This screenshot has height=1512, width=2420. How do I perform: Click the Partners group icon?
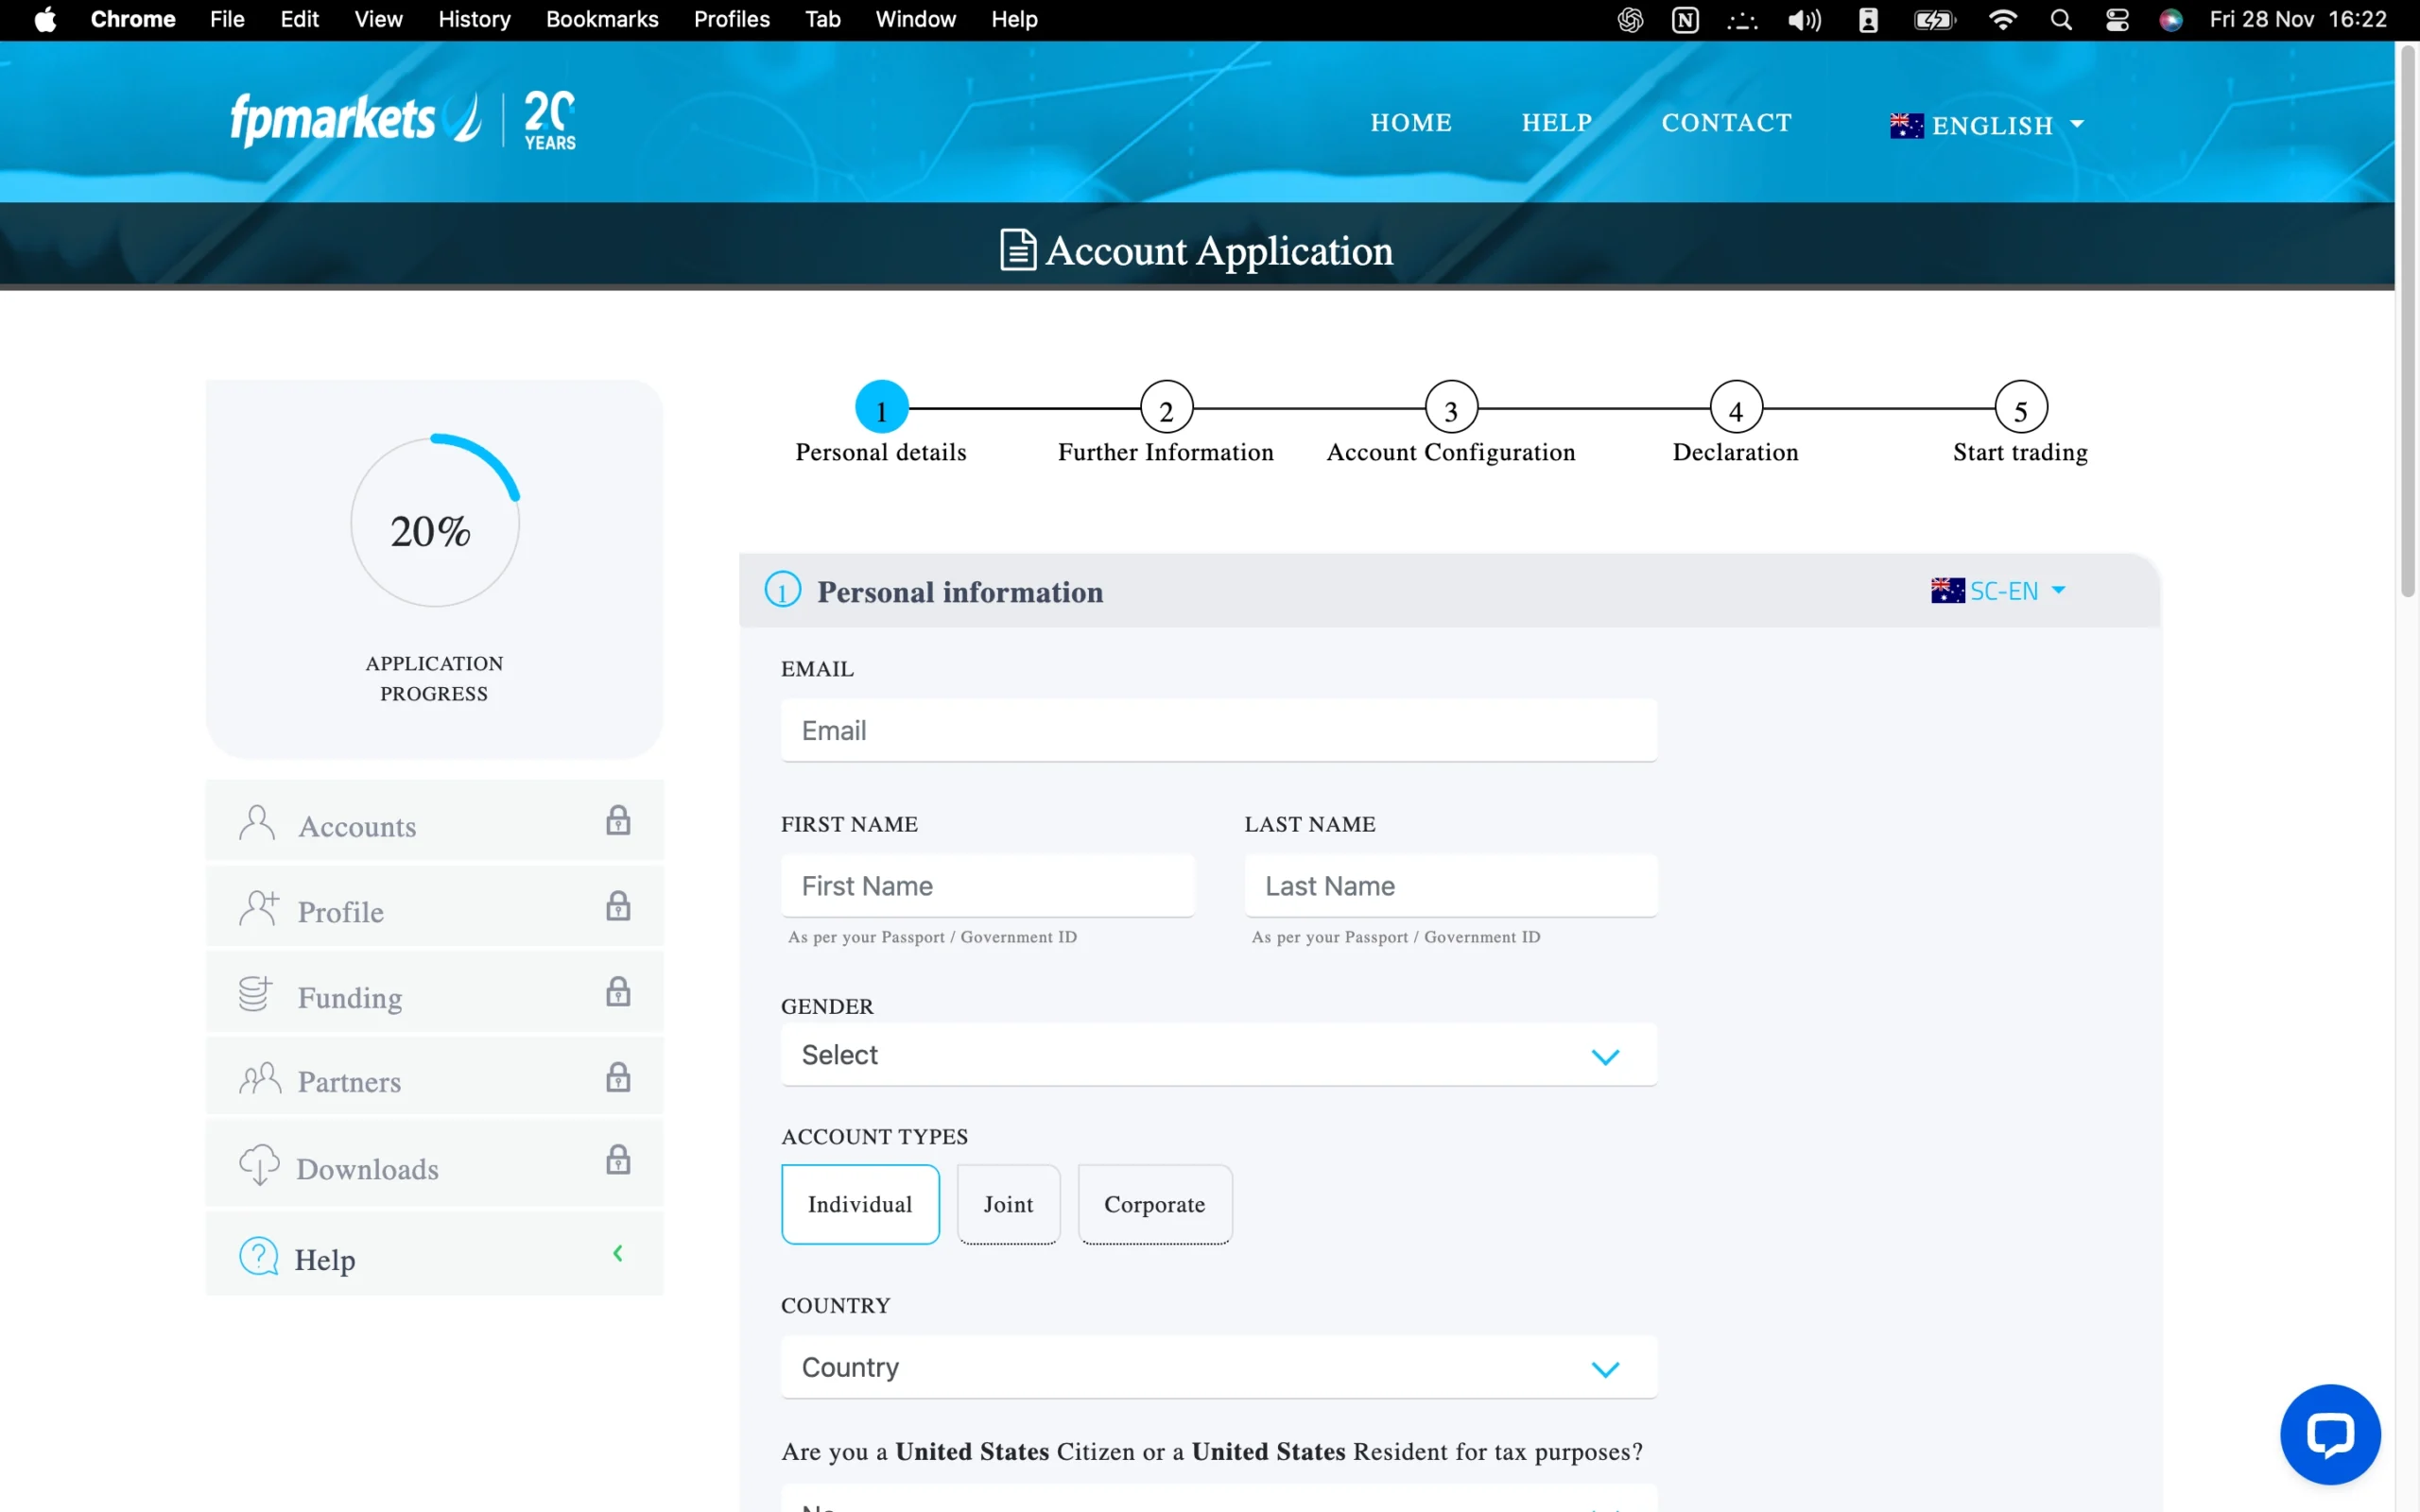point(259,1079)
